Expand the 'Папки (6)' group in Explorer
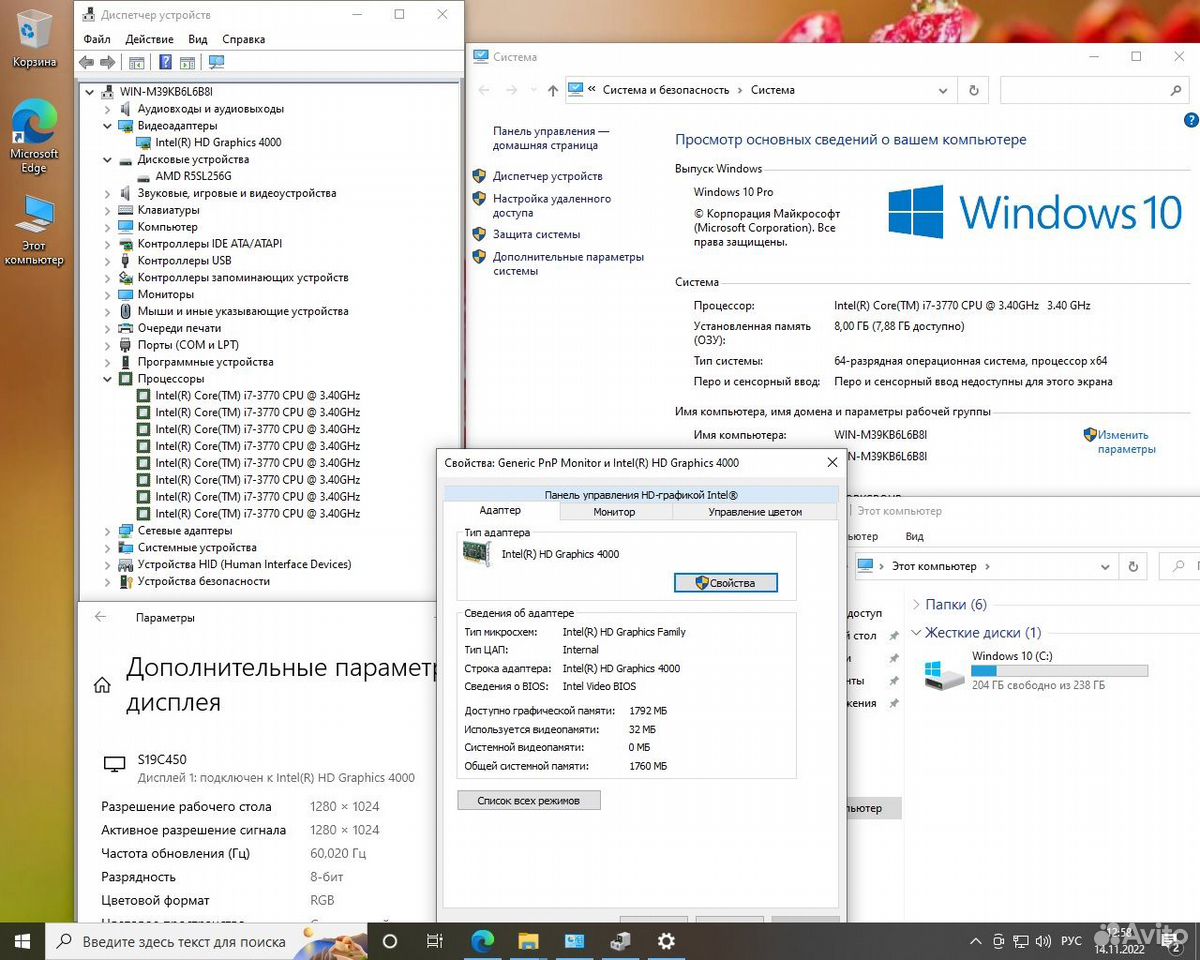This screenshot has width=1200, height=960. (x=916, y=605)
